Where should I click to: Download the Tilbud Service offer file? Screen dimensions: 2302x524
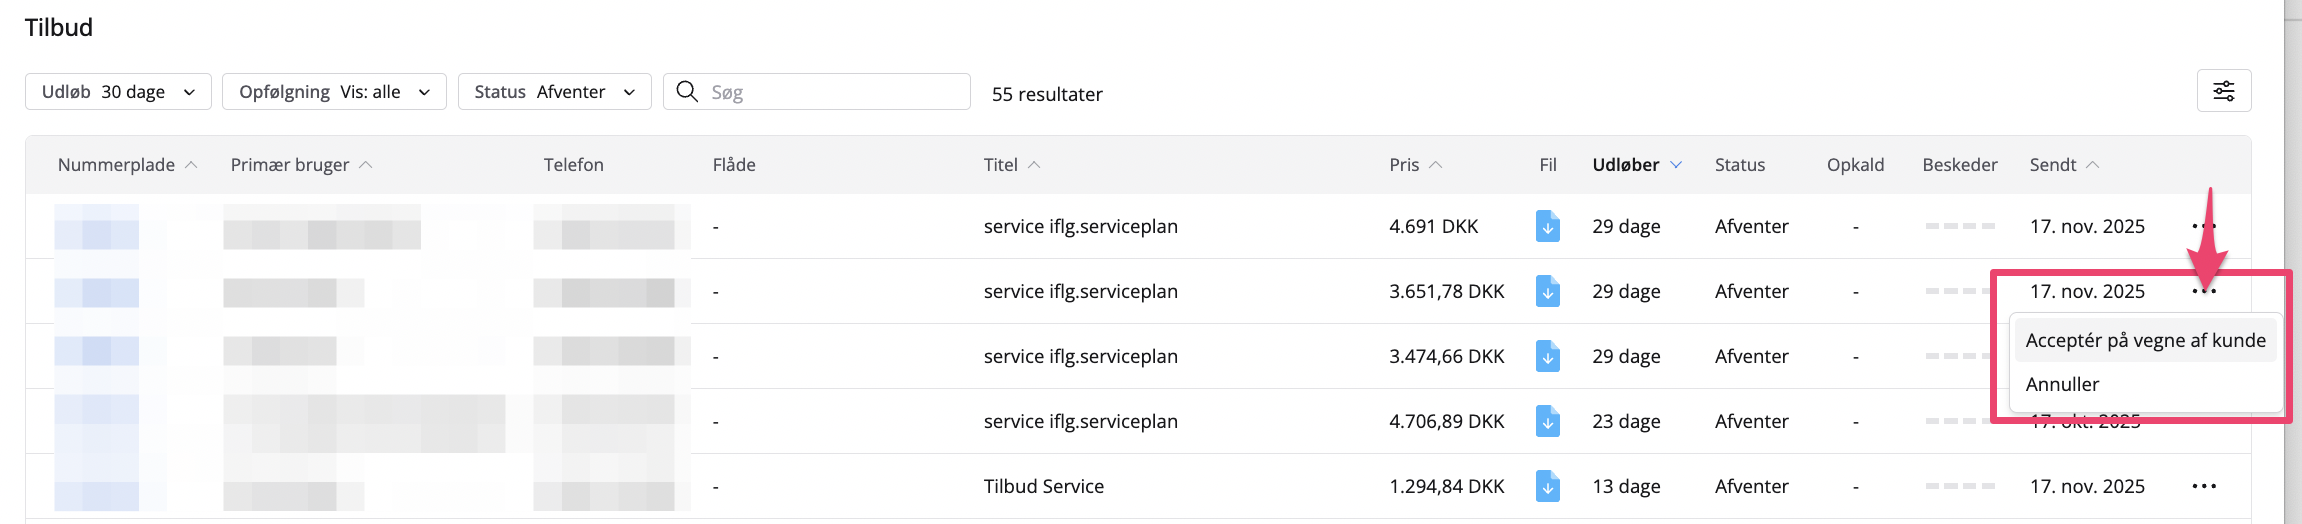pyautogui.click(x=1547, y=486)
